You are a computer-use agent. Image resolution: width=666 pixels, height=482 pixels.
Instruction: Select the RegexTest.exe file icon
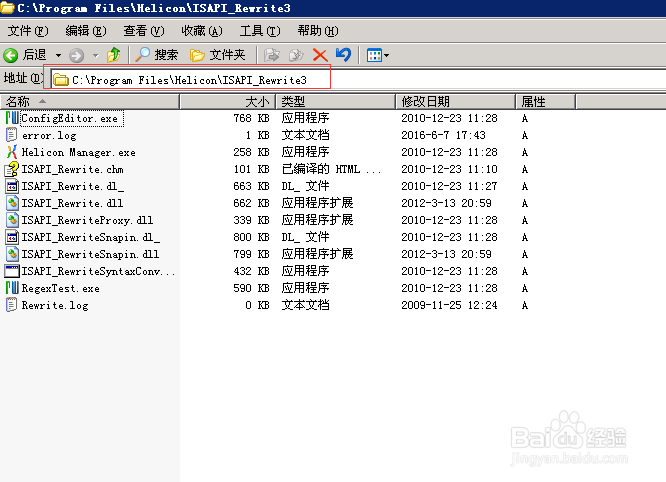(x=12, y=288)
